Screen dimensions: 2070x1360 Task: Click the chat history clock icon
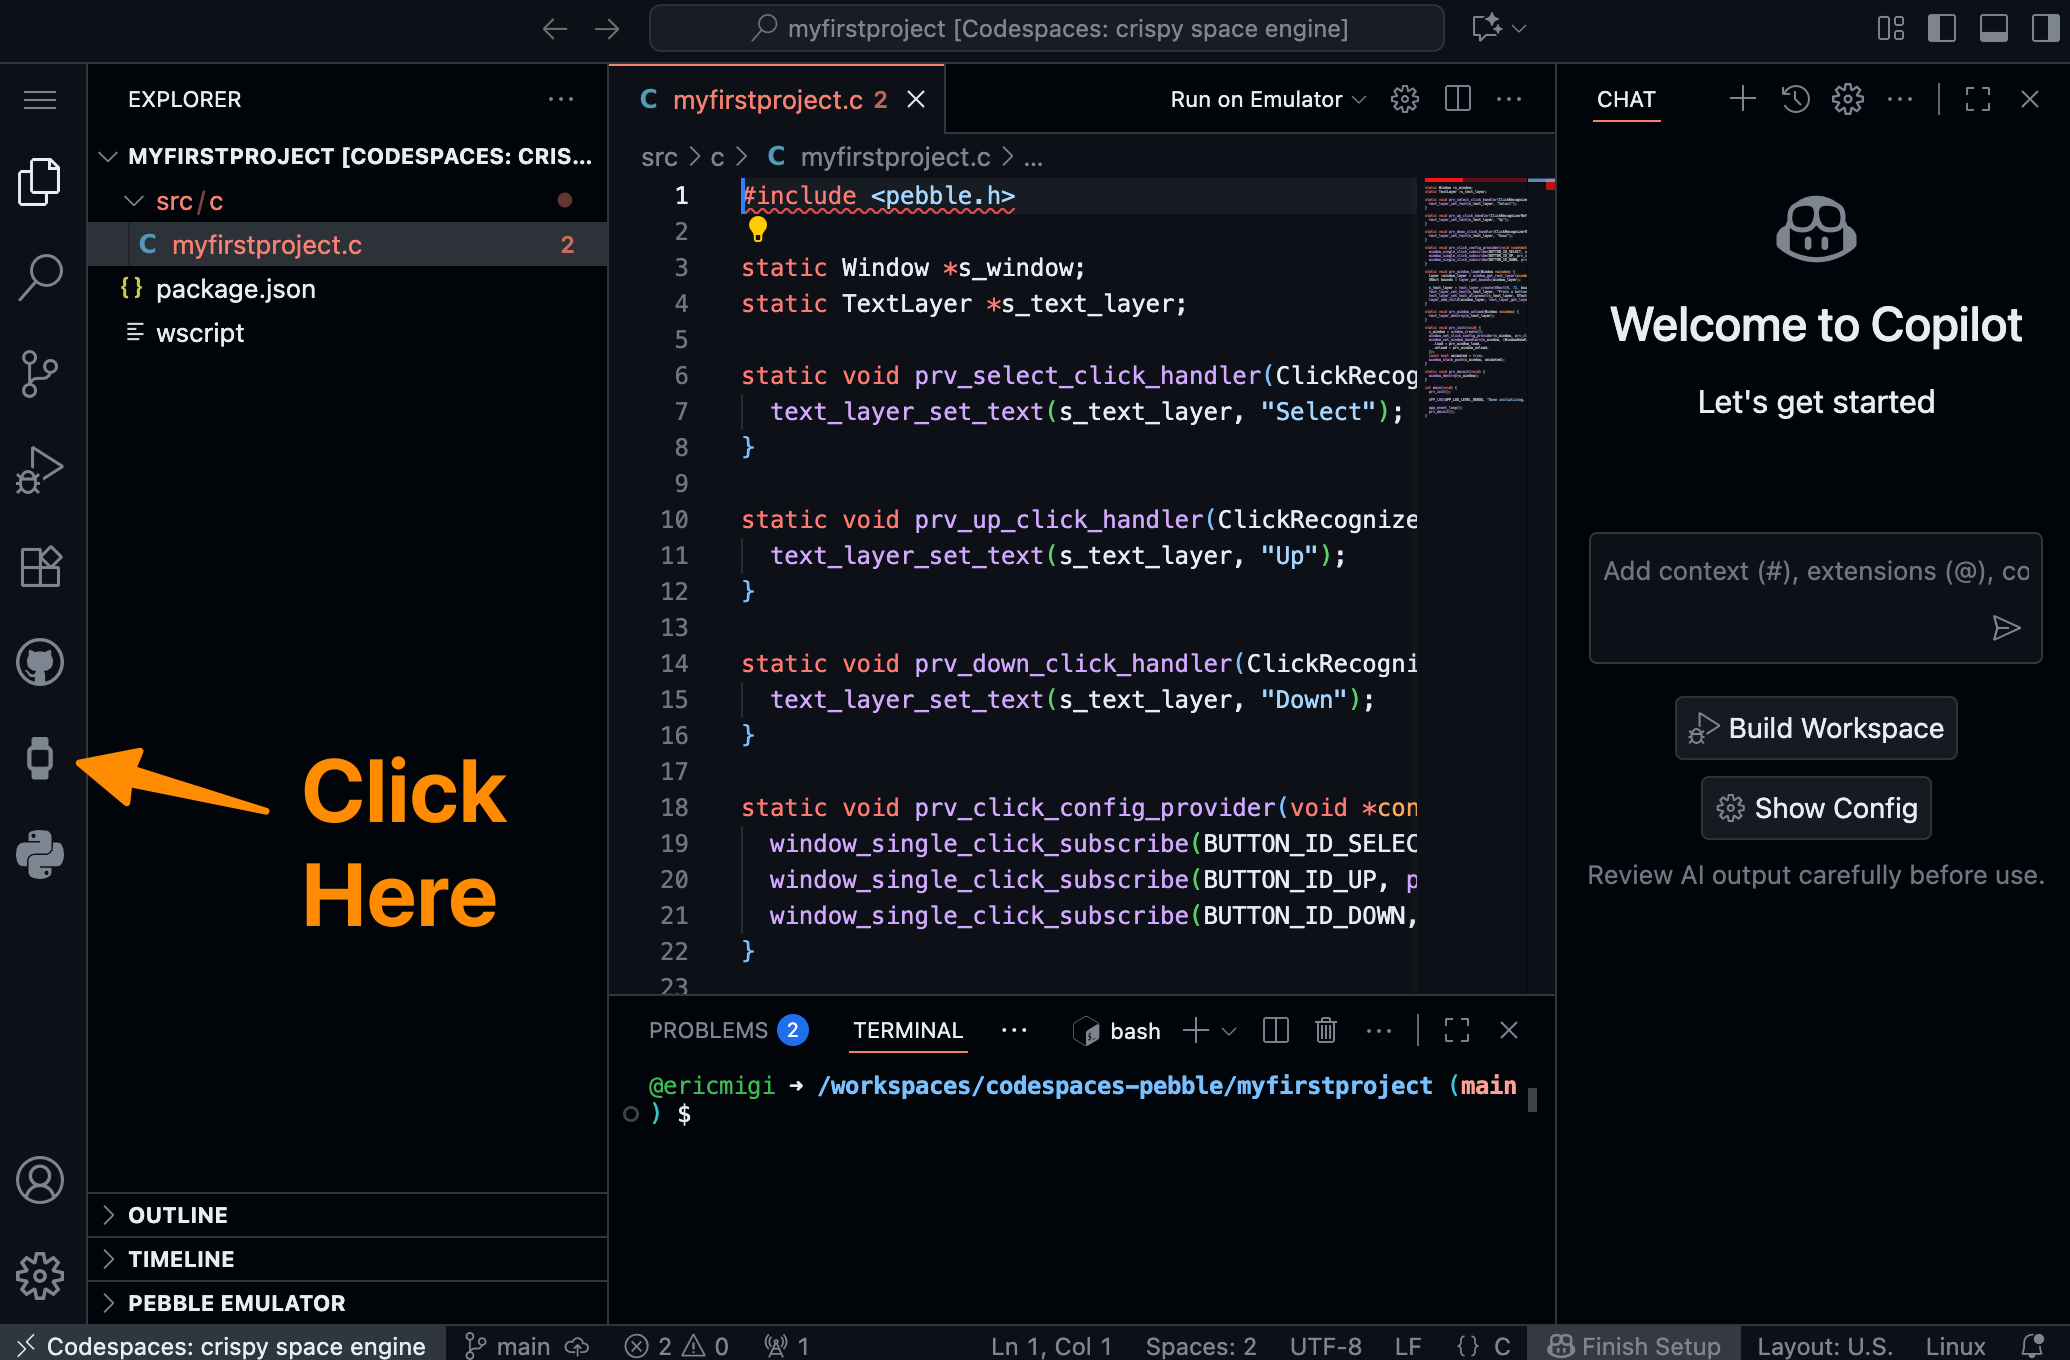tap(1795, 99)
